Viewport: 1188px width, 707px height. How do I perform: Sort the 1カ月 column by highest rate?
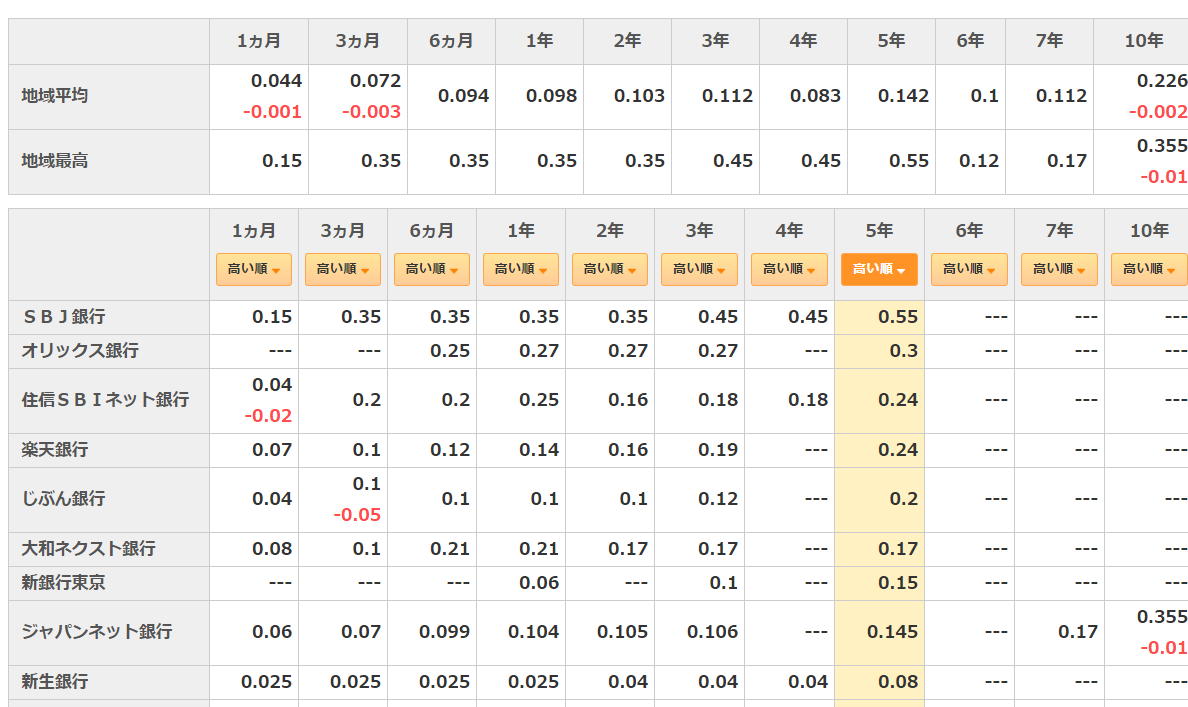tap(254, 269)
